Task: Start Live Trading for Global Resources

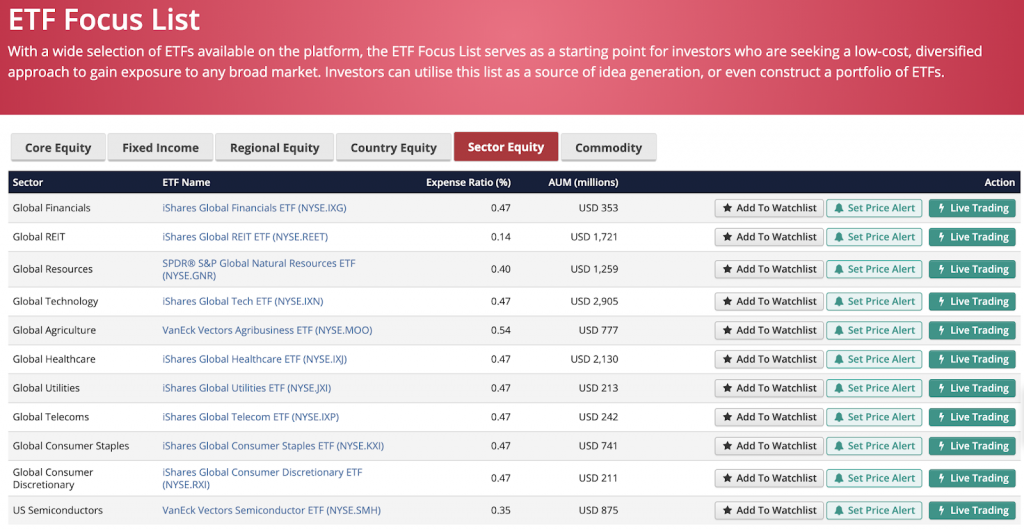Action: click(x=973, y=269)
